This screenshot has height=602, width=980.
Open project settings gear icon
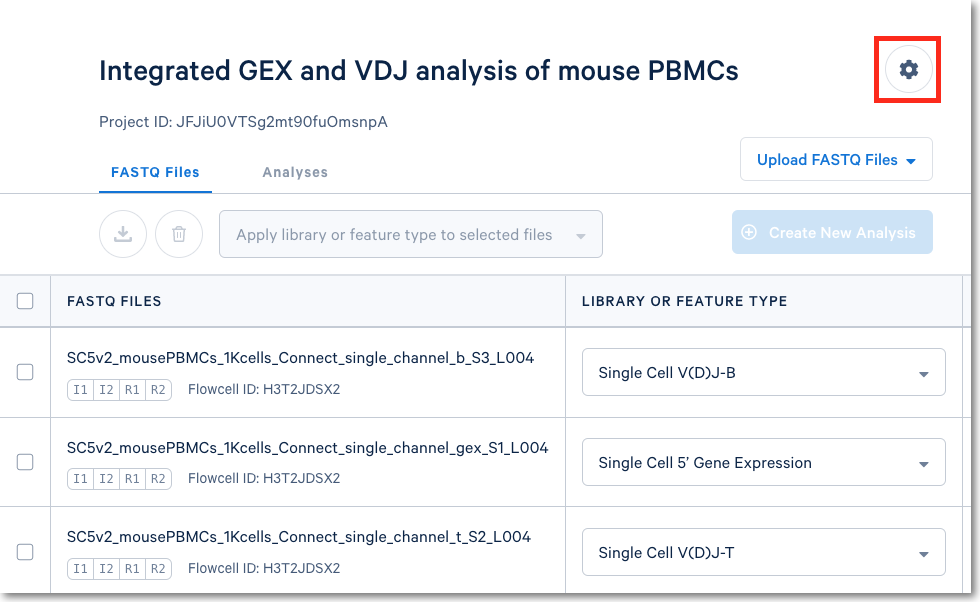908,69
